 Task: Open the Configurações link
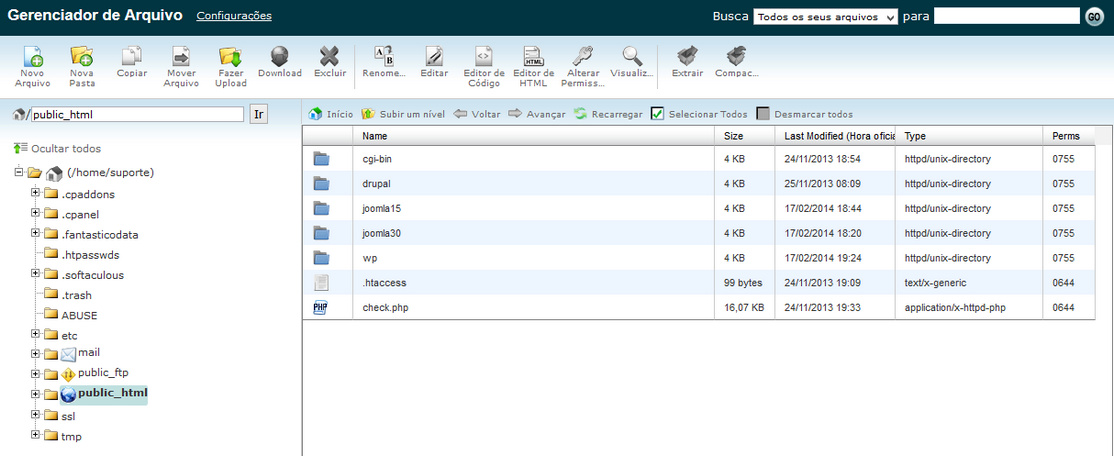[233, 16]
